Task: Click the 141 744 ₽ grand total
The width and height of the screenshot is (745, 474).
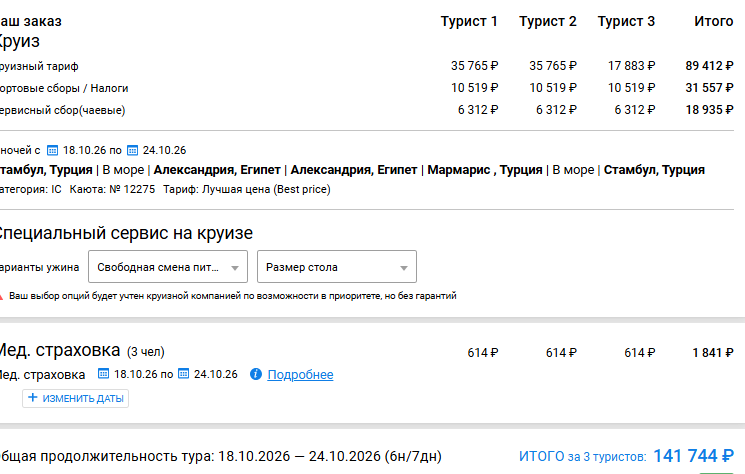Action: tap(694, 456)
